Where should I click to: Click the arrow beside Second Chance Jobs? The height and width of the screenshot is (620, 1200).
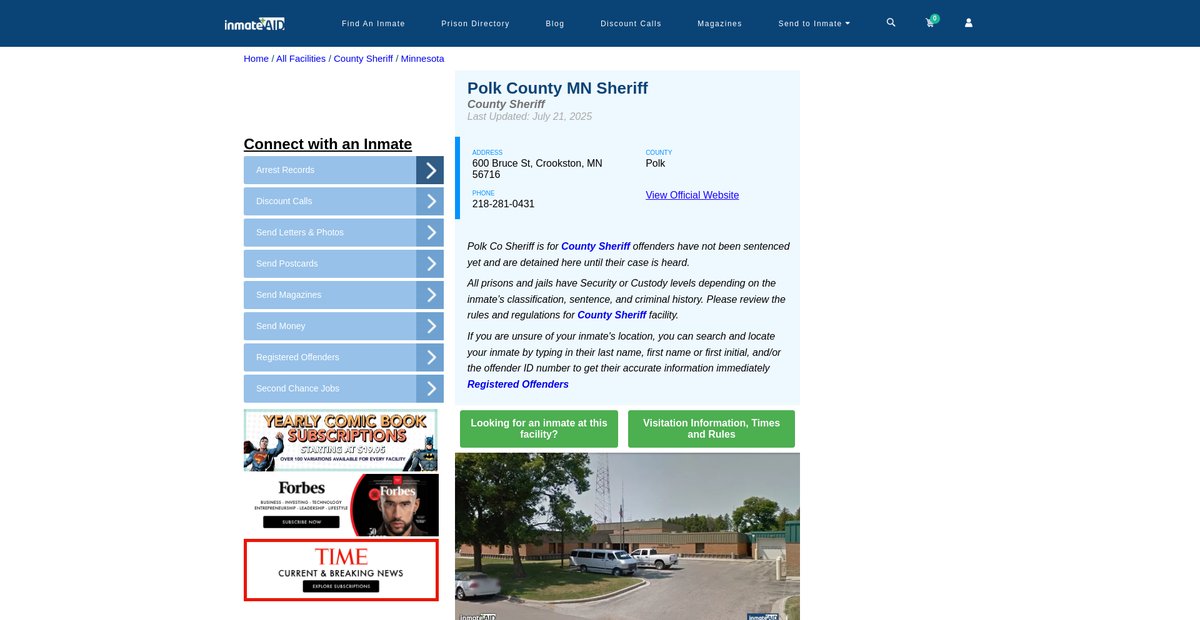pyautogui.click(x=430, y=389)
